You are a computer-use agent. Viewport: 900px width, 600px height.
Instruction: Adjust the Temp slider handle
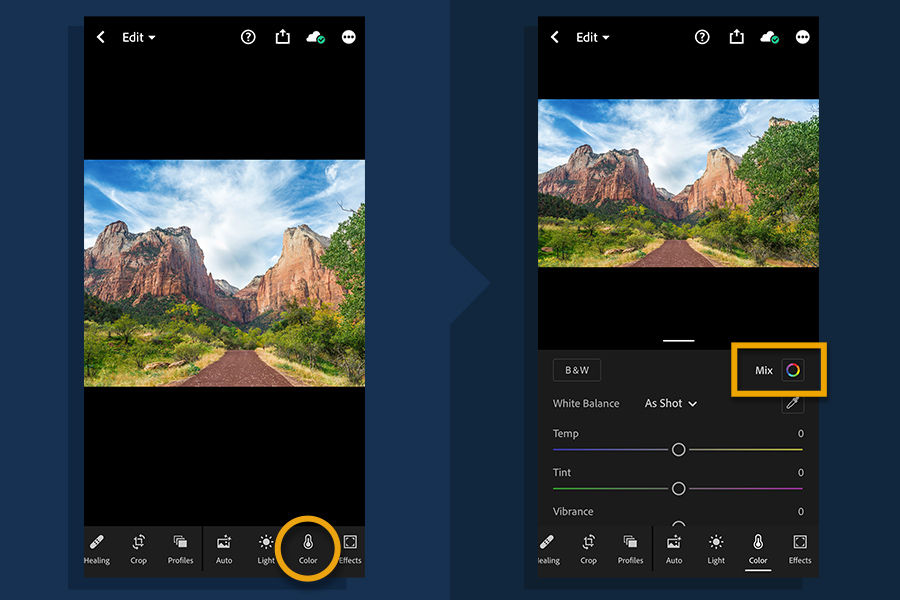pyautogui.click(x=679, y=449)
